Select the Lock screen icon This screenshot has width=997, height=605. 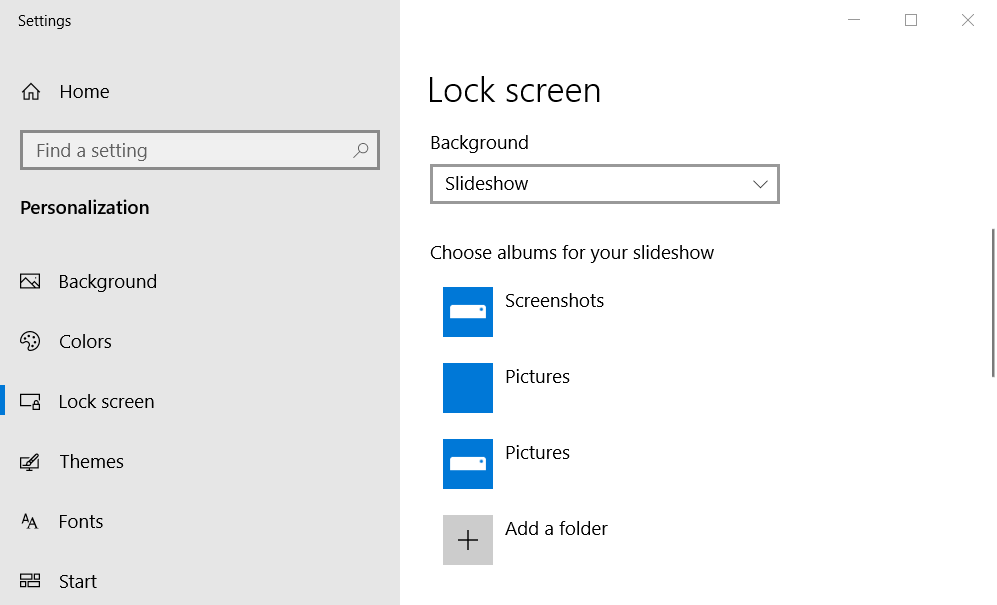(31, 401)
